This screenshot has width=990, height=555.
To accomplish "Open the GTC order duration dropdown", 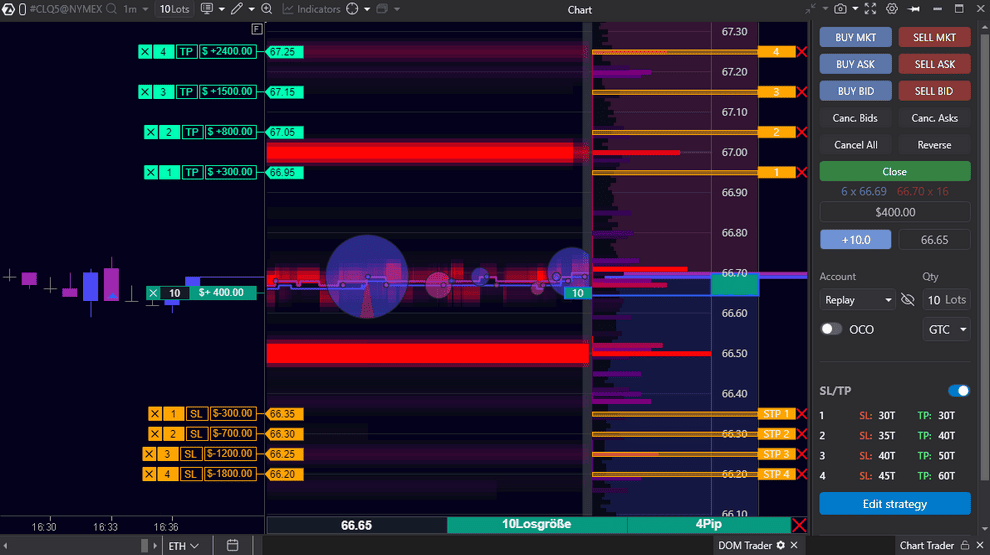I will pos(946,329).
